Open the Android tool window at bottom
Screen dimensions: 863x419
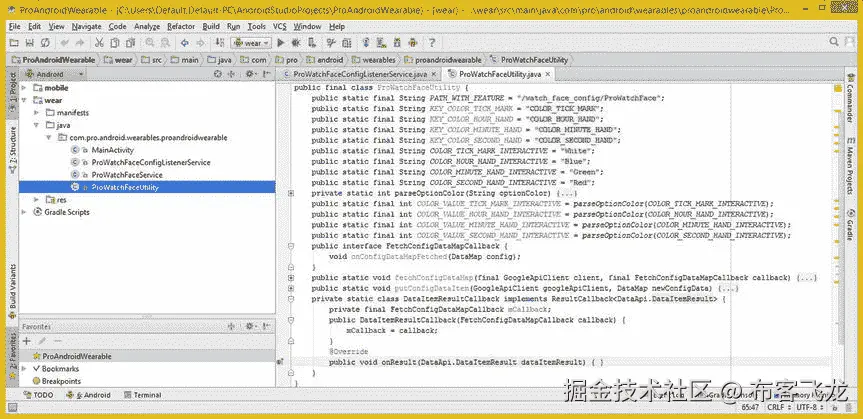pyautogui.click(x=89, y=395)
